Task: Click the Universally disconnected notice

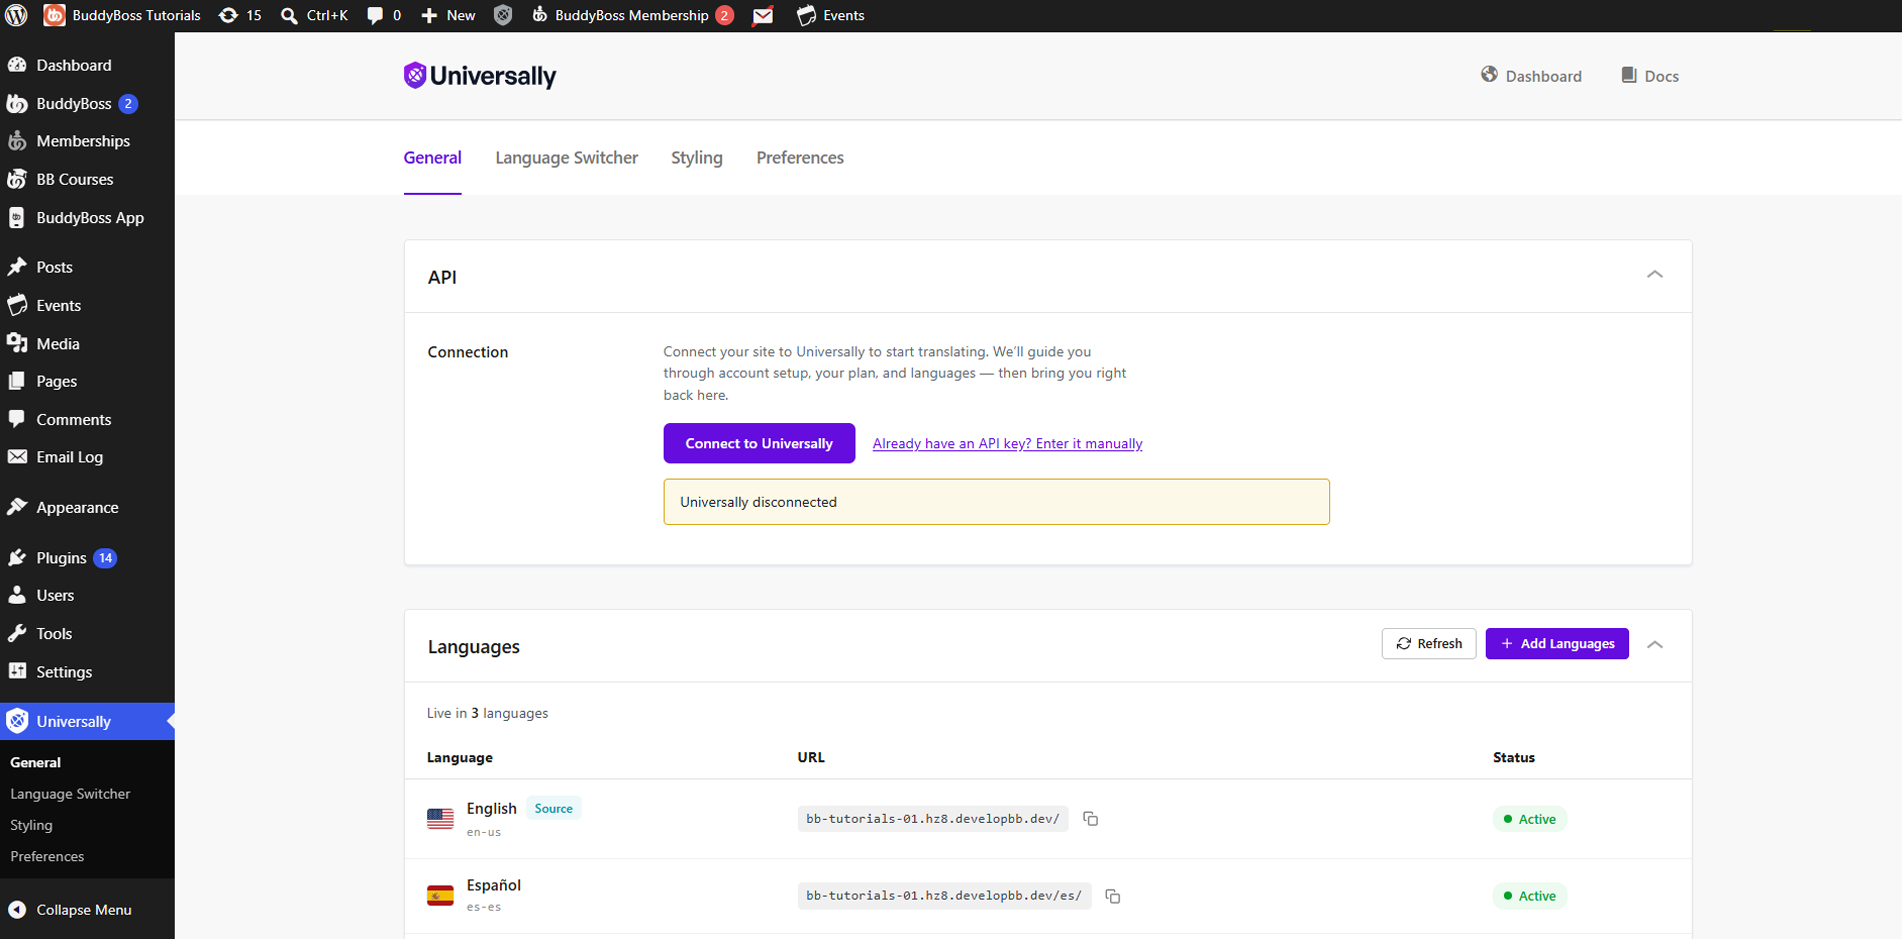Action: point(996,502)
